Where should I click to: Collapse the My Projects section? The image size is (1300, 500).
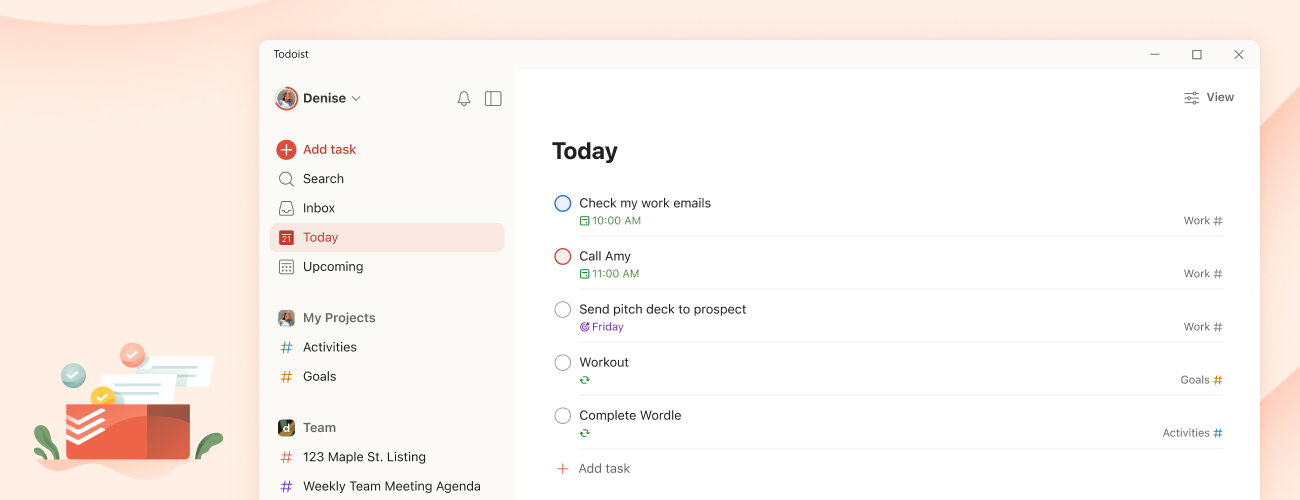pos(339,318)
